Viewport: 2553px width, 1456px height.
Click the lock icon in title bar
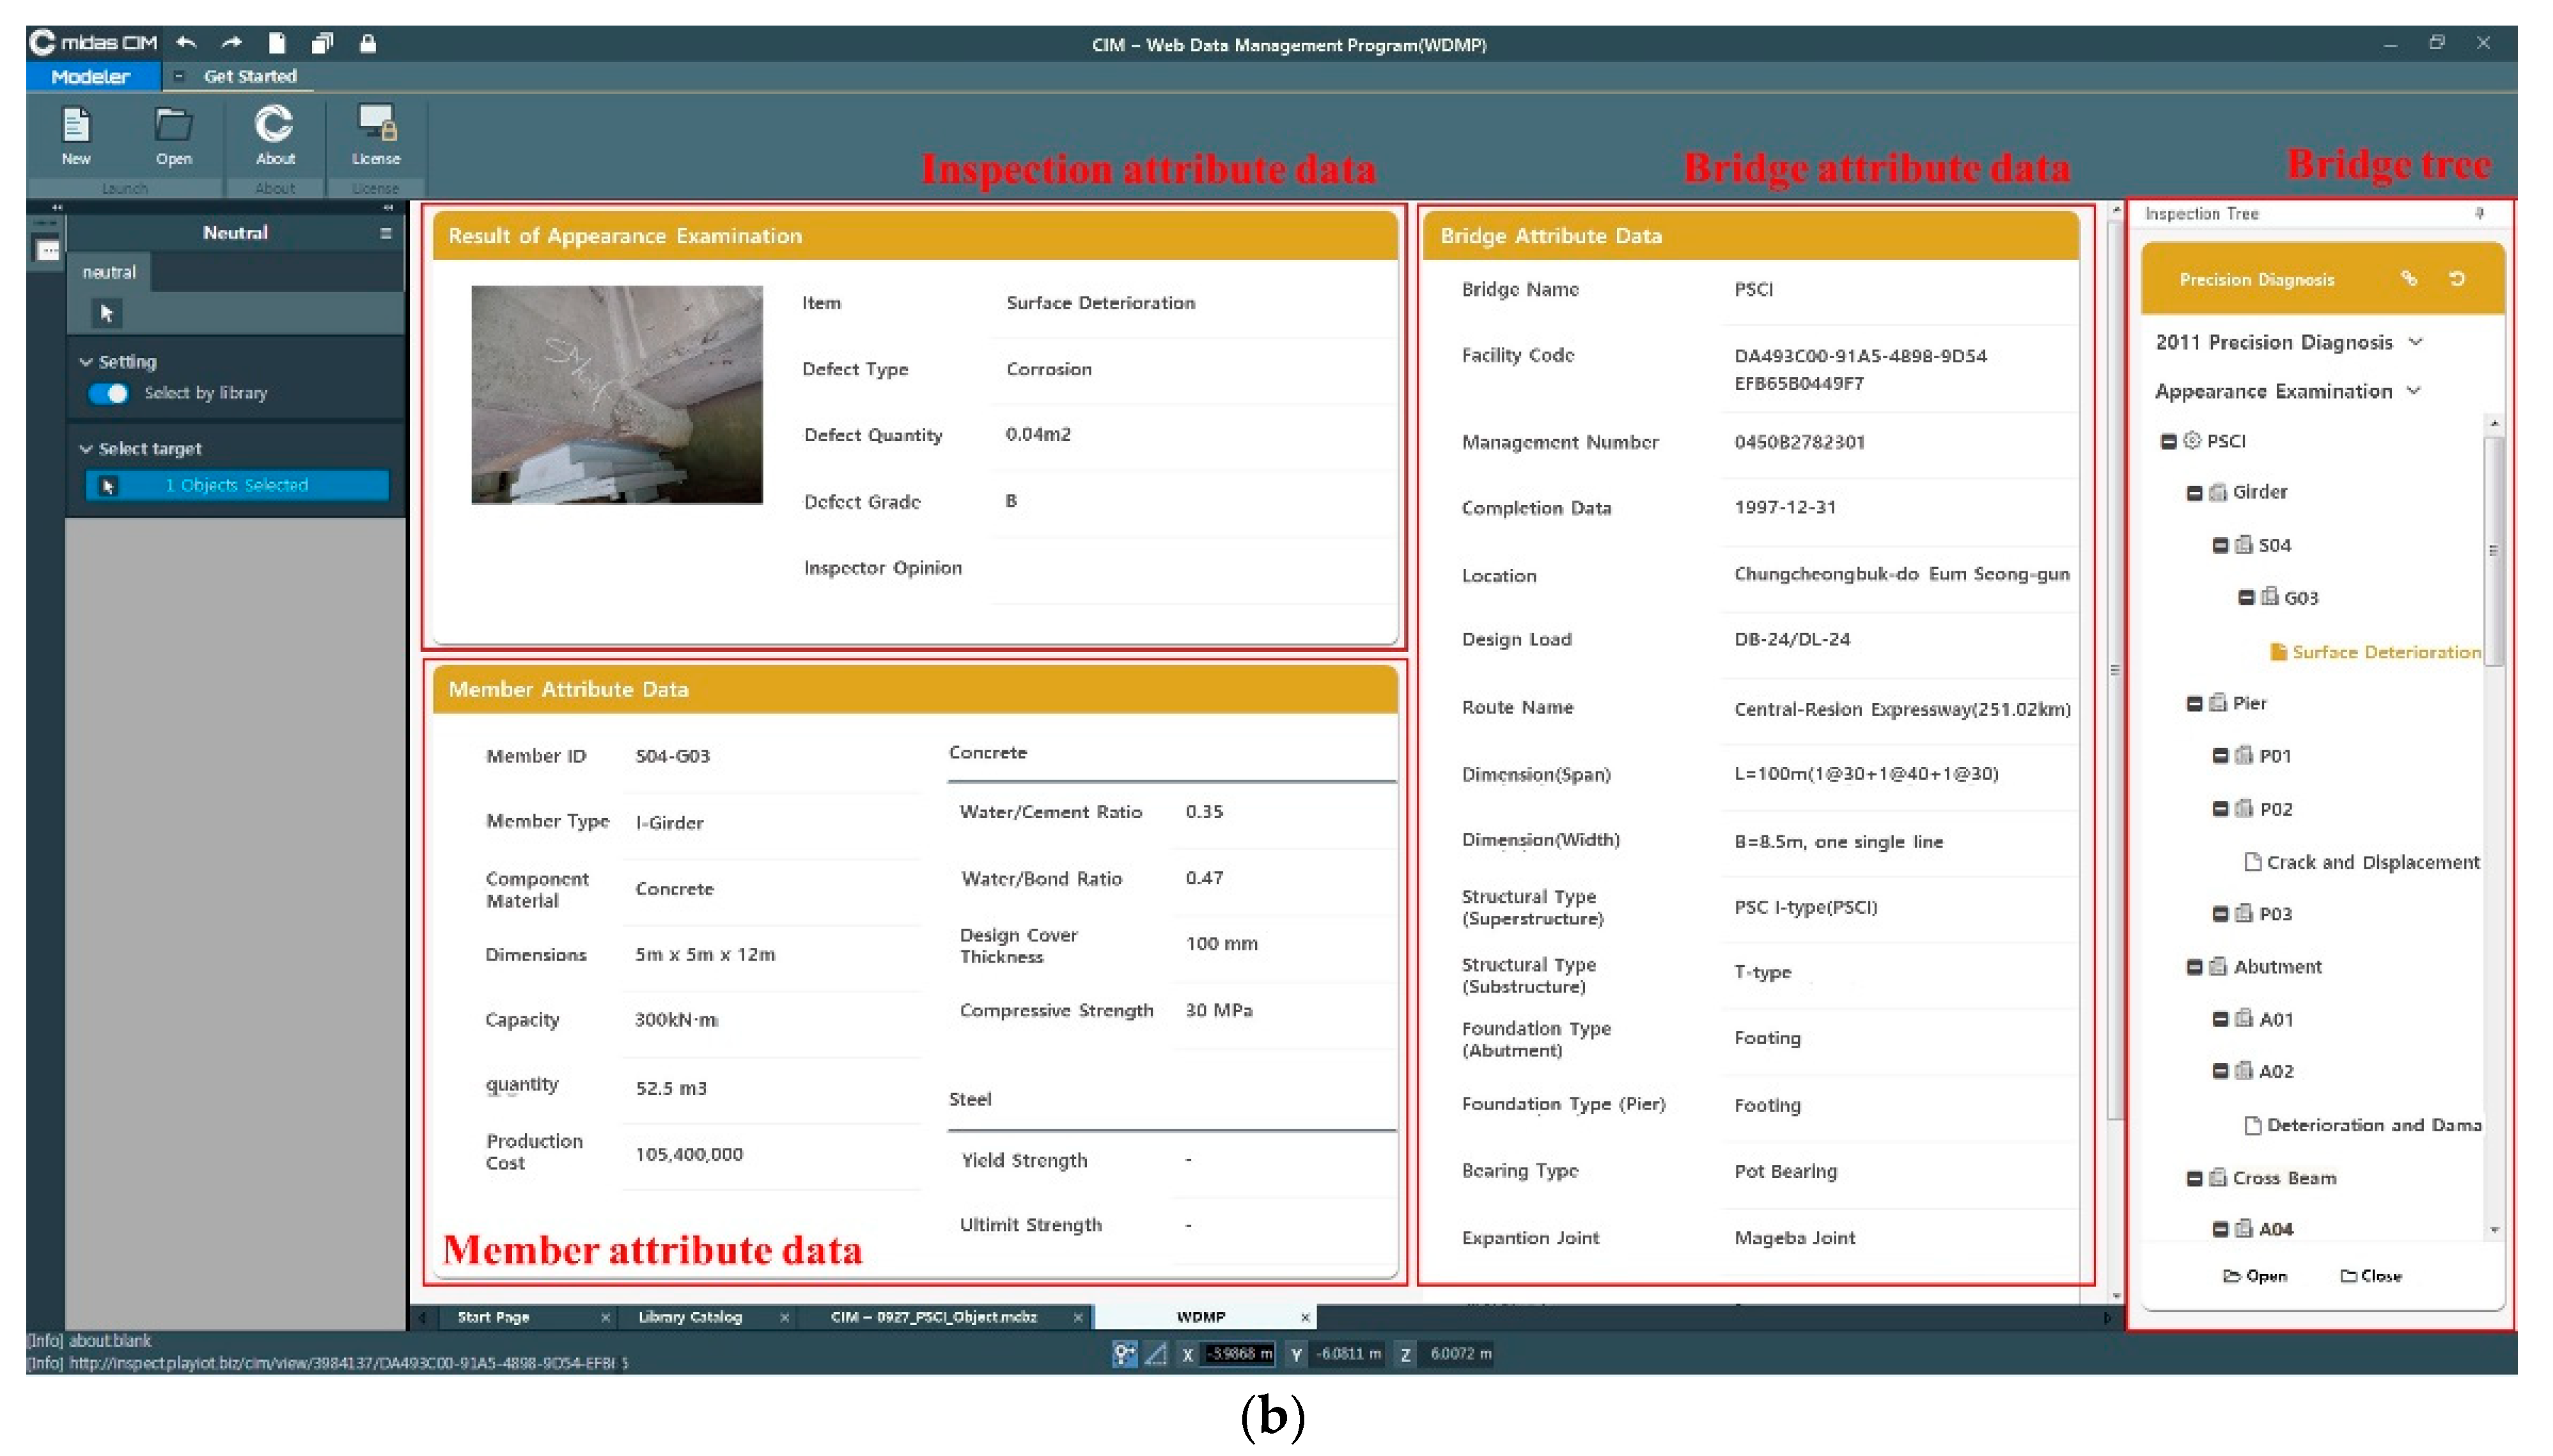(x=367, y=43)
